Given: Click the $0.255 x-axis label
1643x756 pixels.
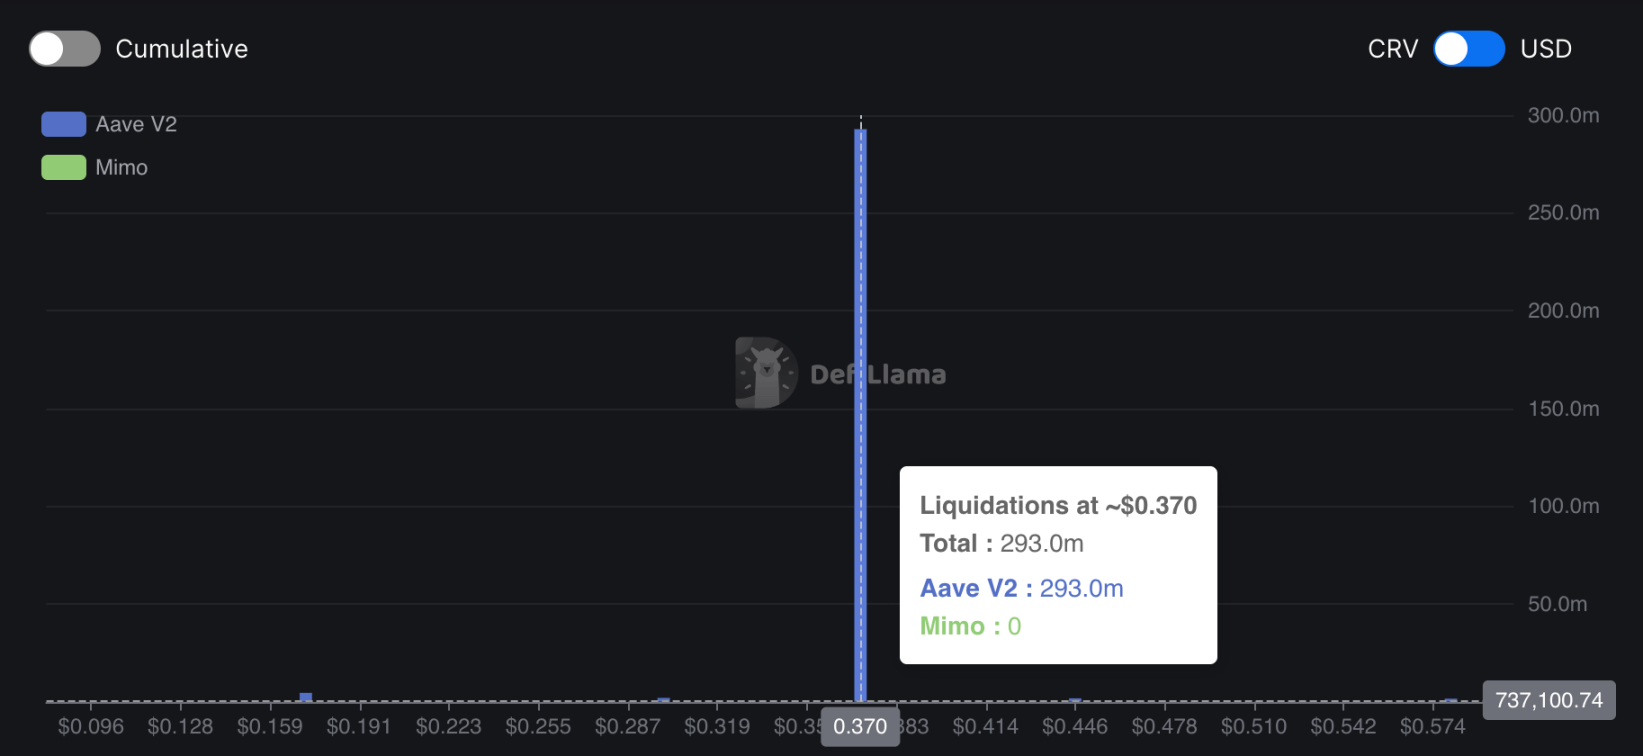Looking at the screenshot, I should (538, 726).
